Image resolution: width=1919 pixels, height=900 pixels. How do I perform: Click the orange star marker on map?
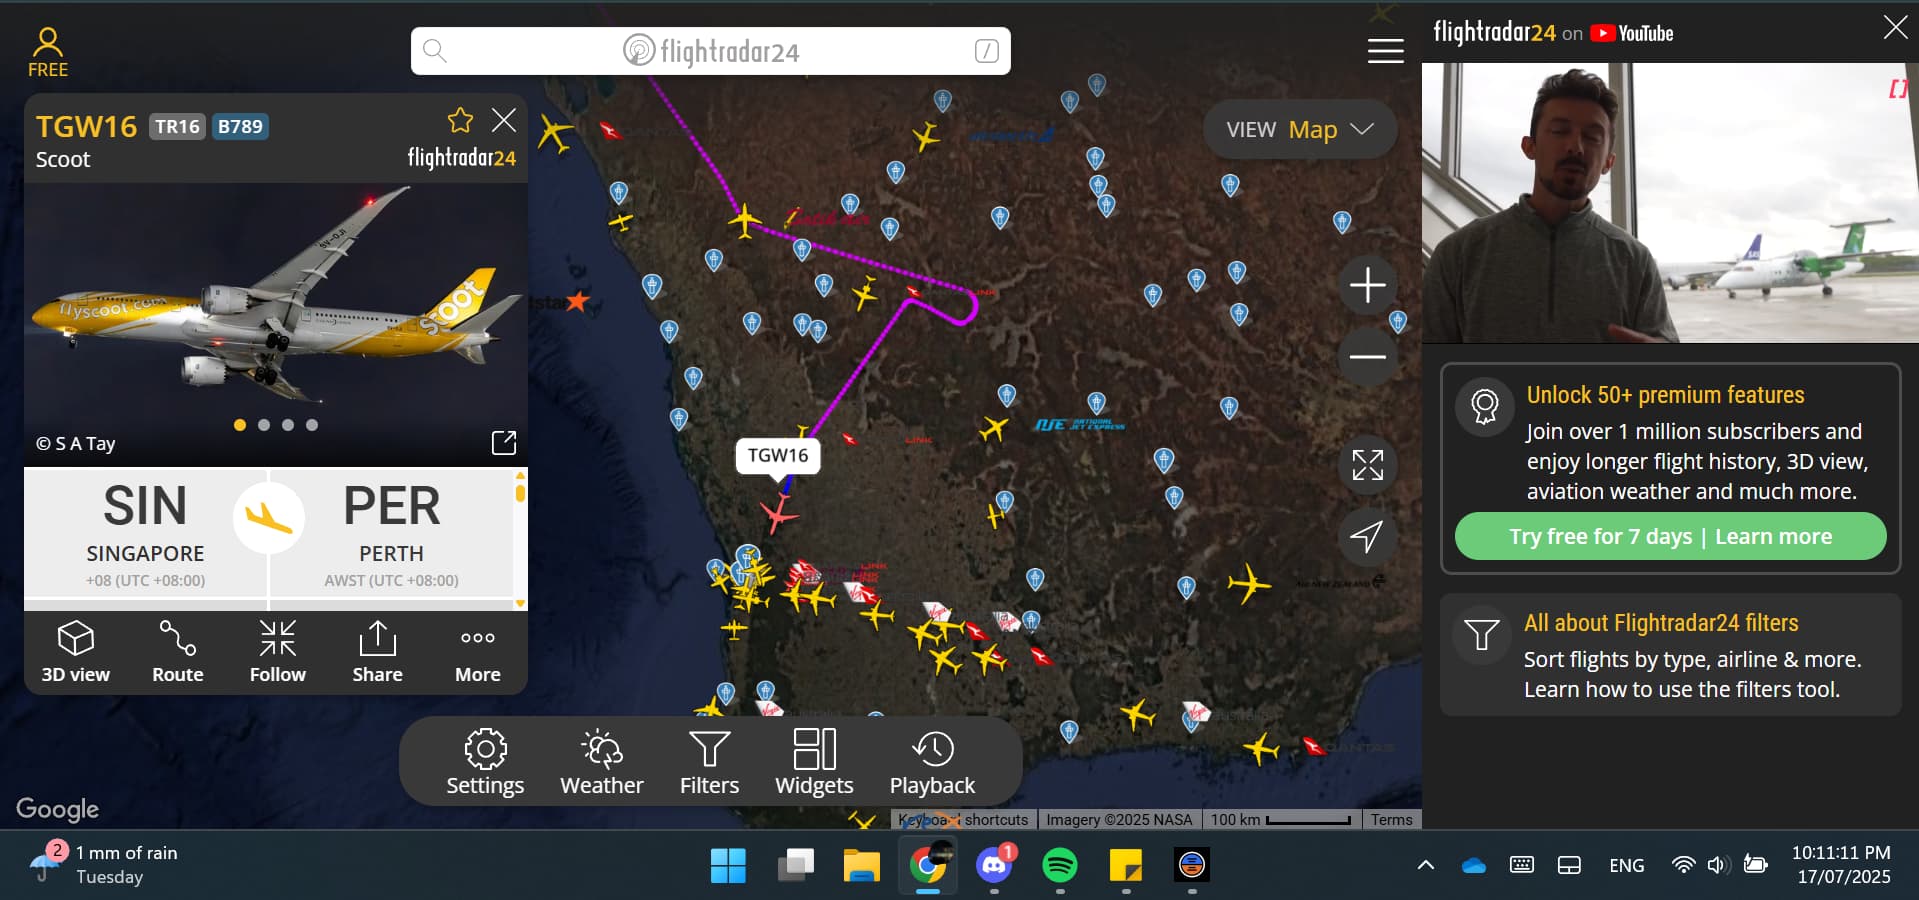[577, 301]
